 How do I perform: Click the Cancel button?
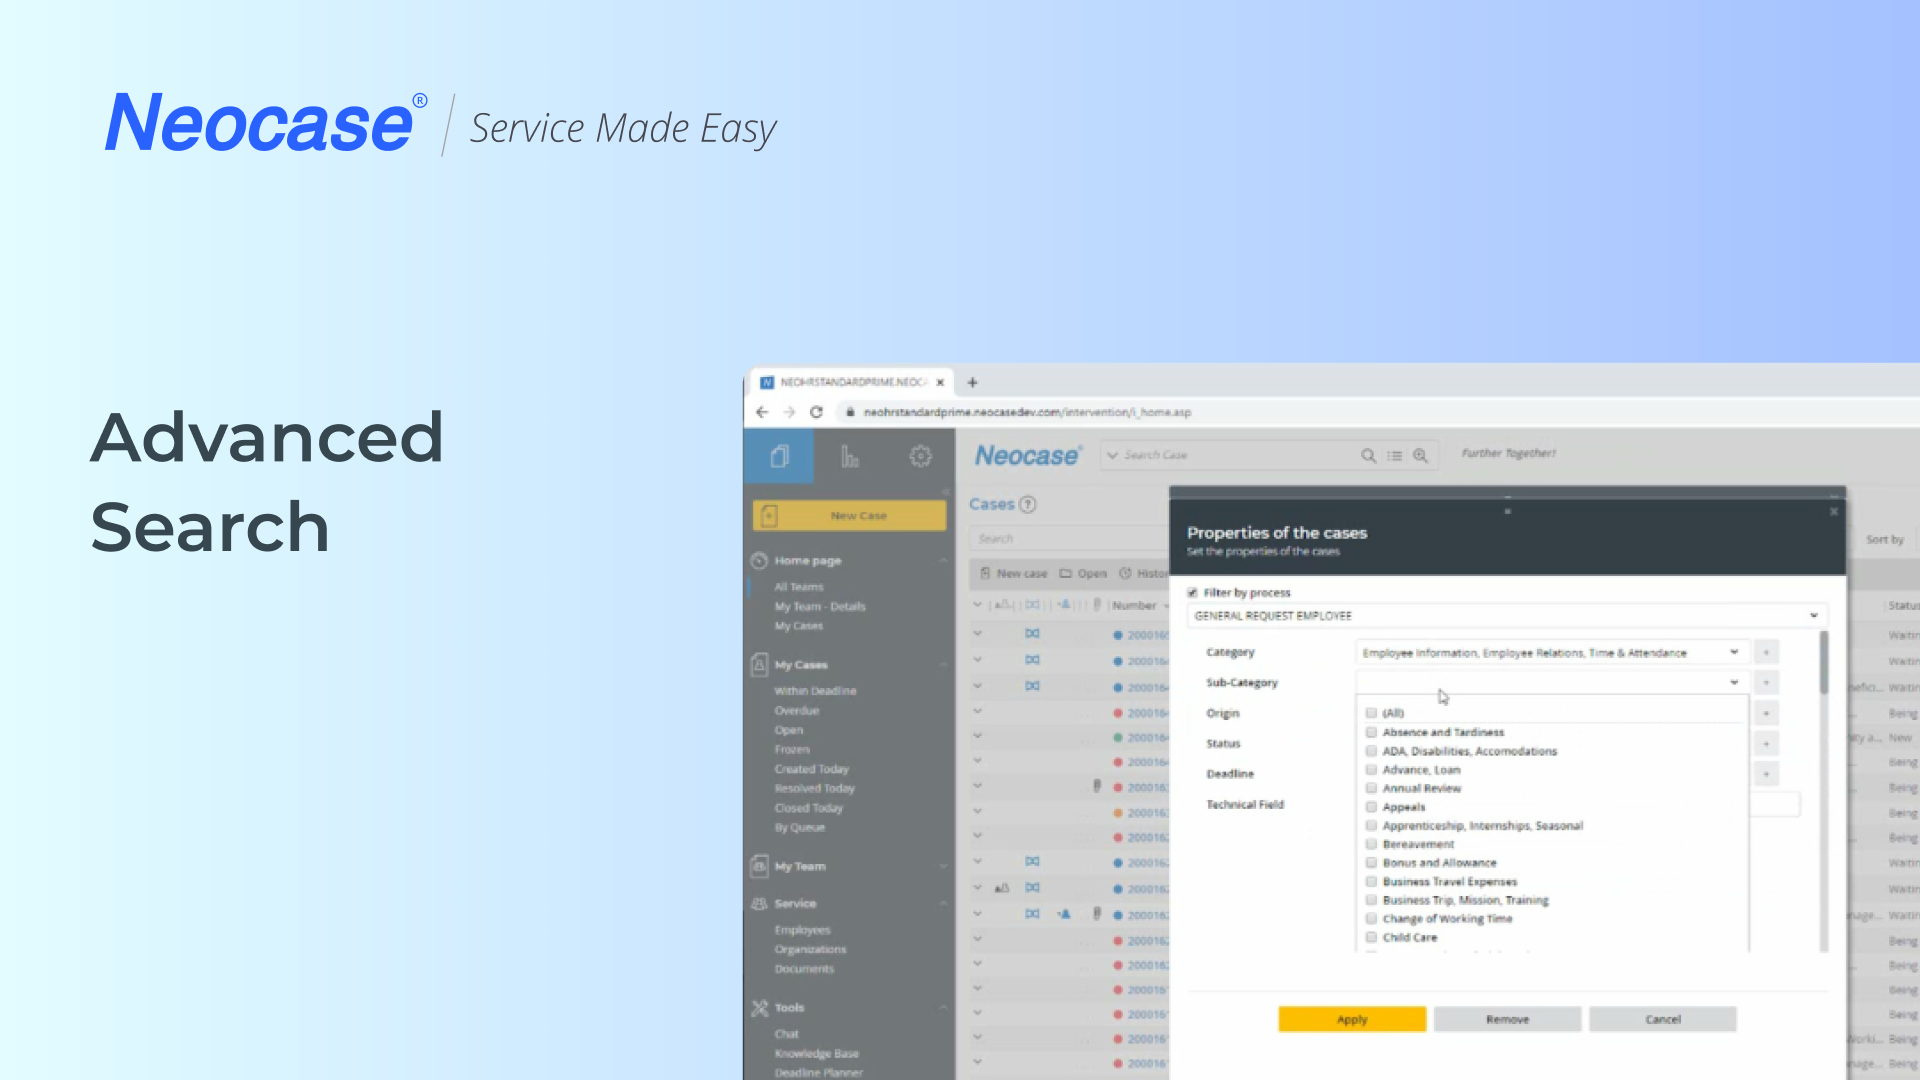pyautogui.click(x=1662, y=1019)
